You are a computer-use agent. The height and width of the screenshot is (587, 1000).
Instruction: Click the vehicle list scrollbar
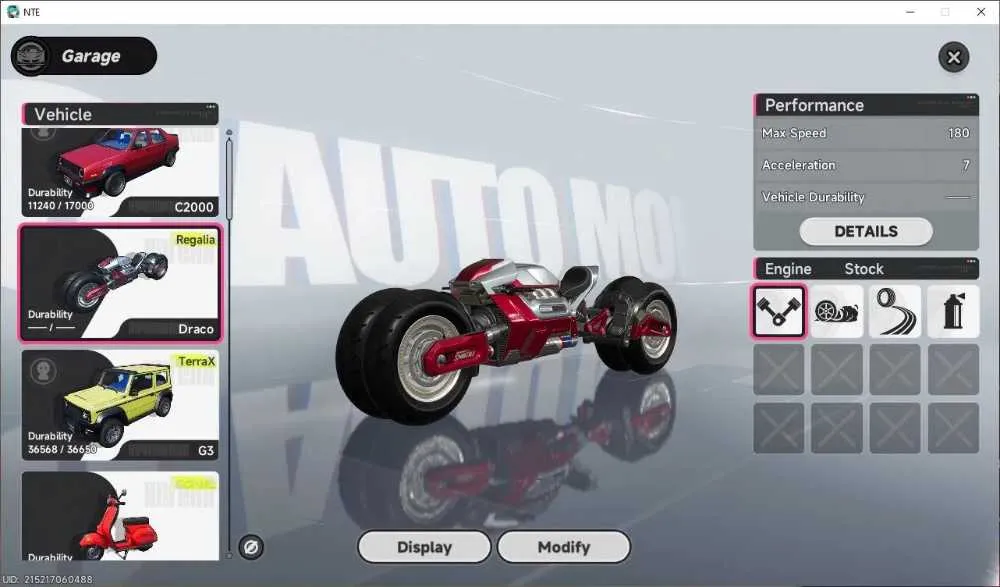click(229, 179)
